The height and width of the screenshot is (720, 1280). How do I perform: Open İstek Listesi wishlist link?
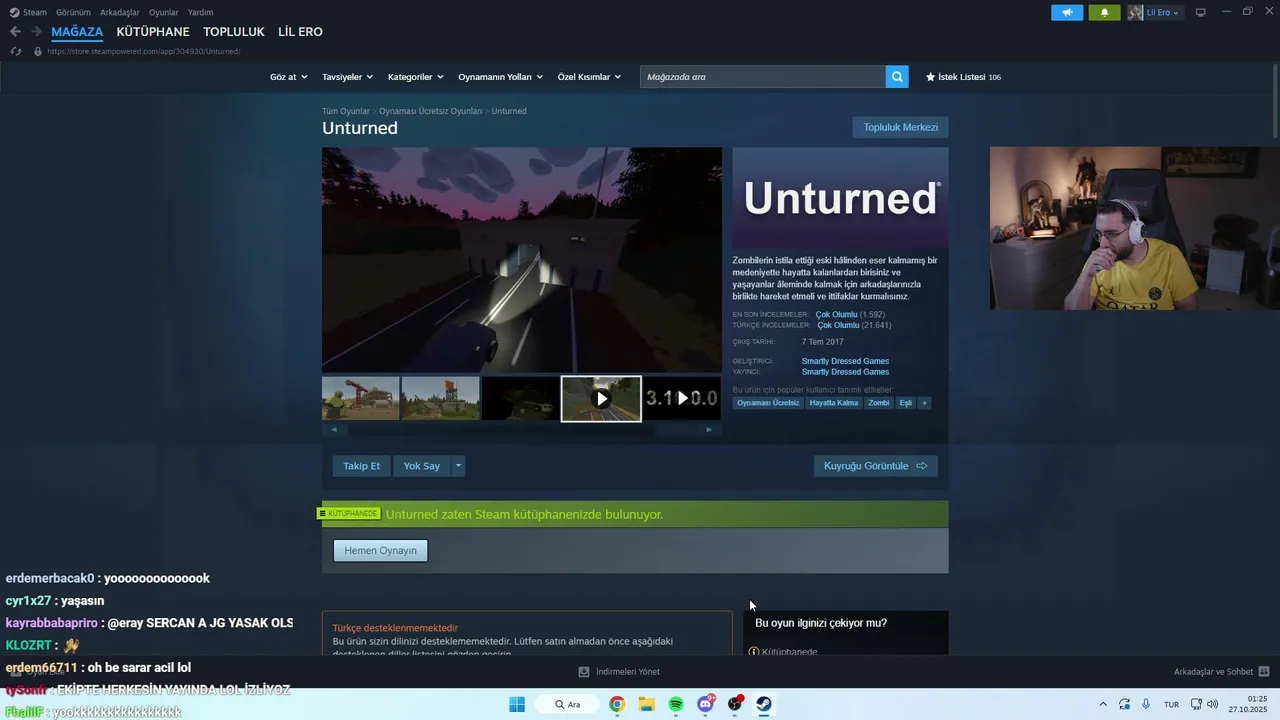point(963,77)
